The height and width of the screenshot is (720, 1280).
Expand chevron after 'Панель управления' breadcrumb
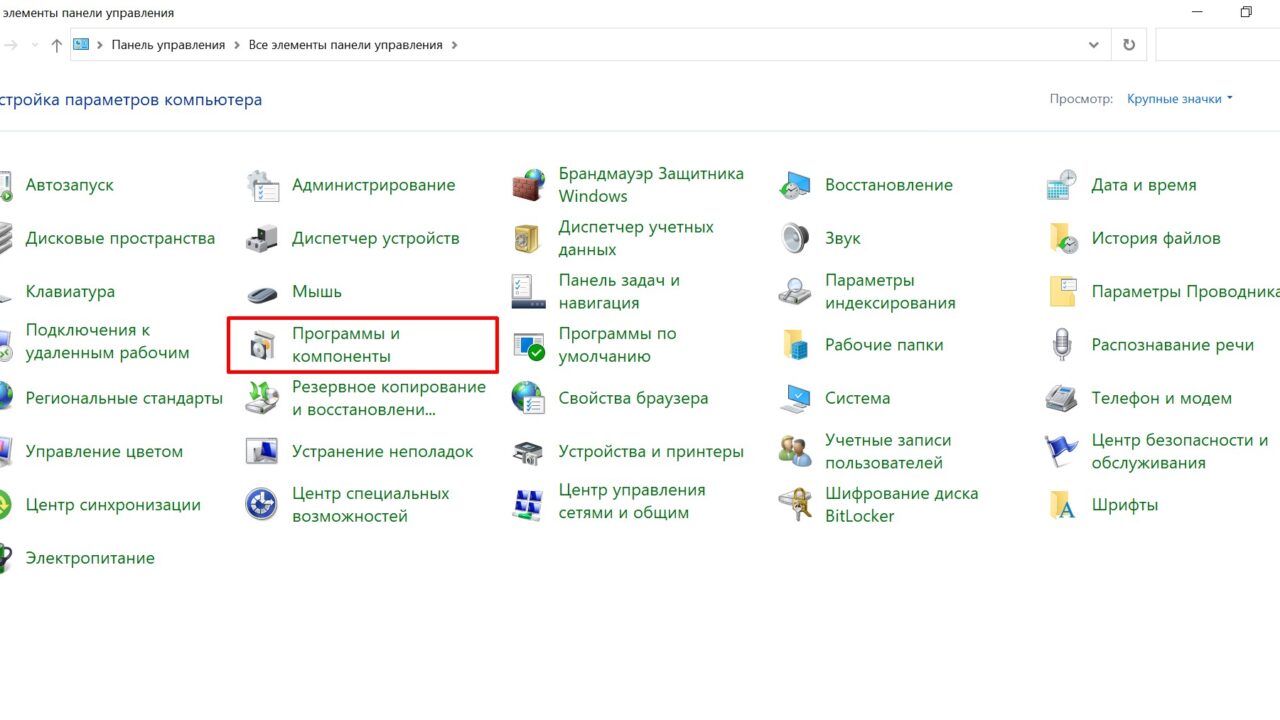coord(237,45)
